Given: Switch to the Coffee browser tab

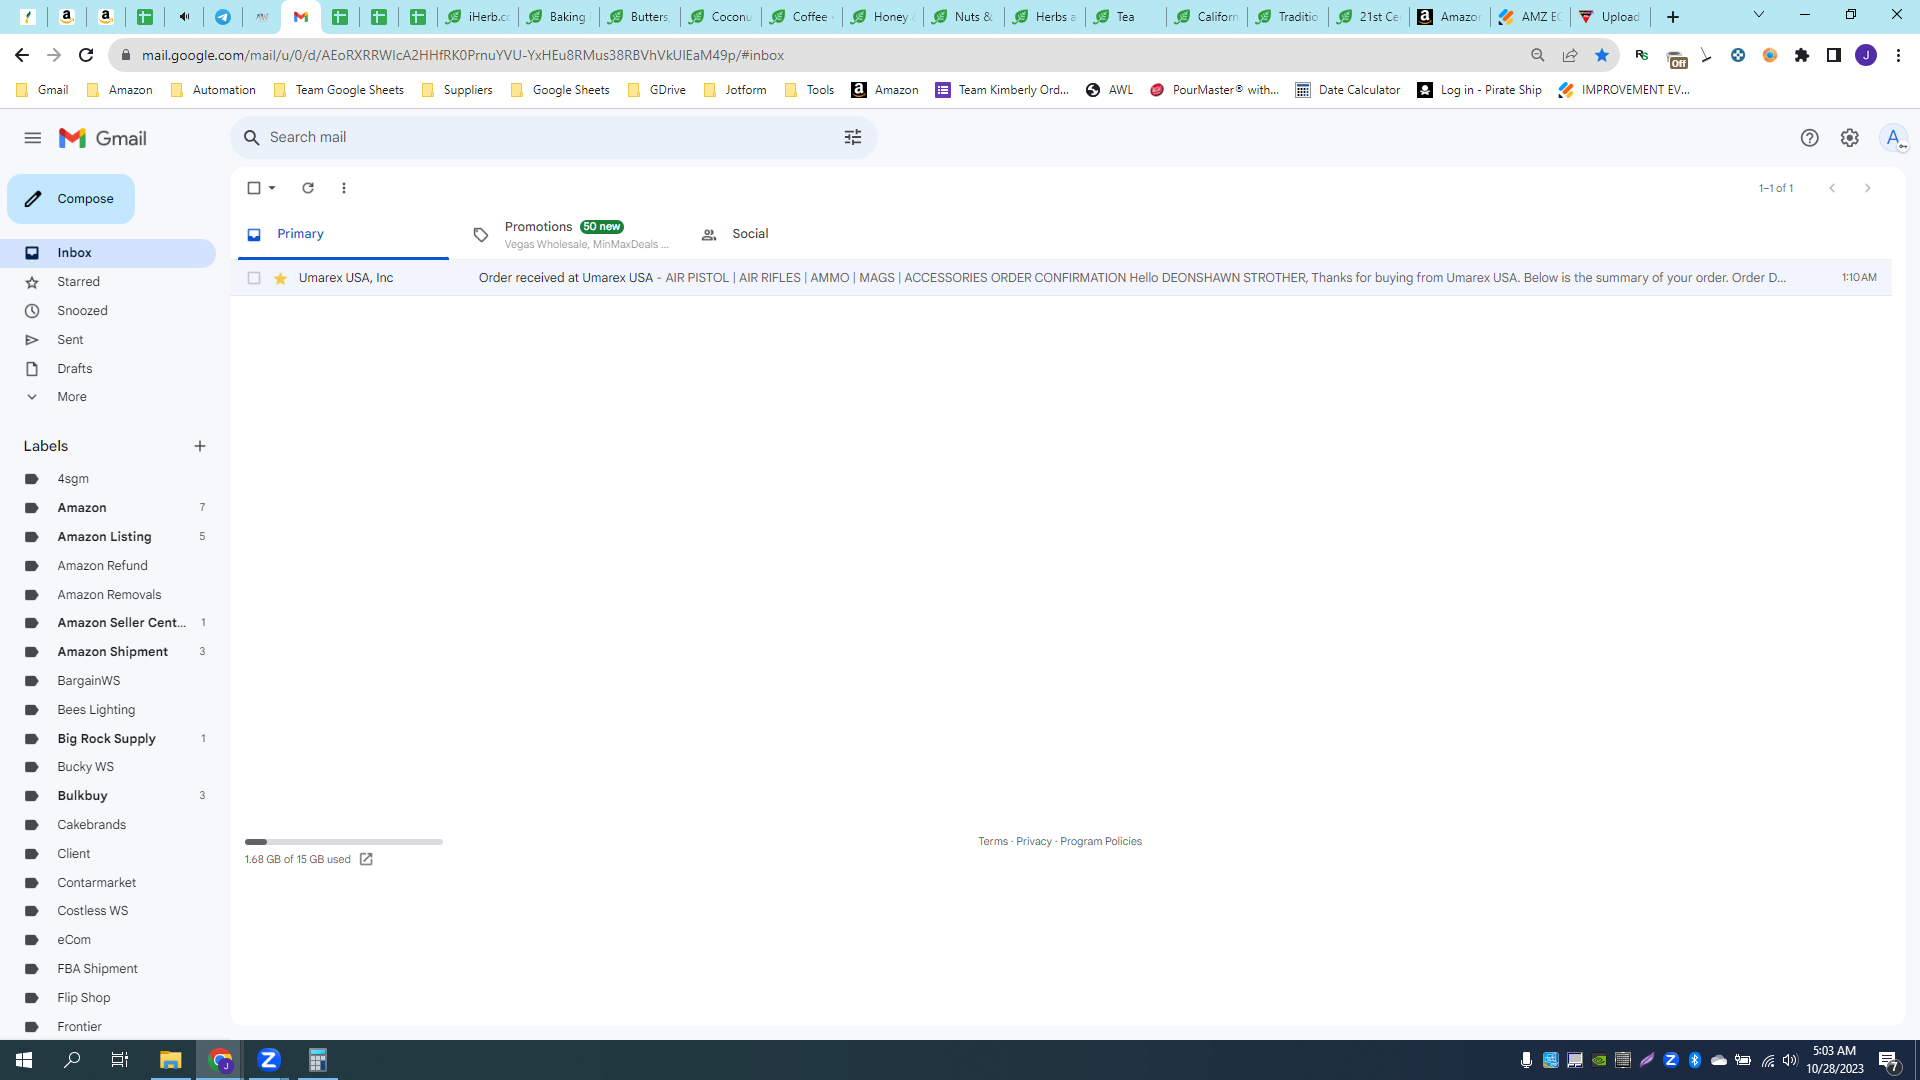Looking at the screenshot, I should [x=801, y=17].
